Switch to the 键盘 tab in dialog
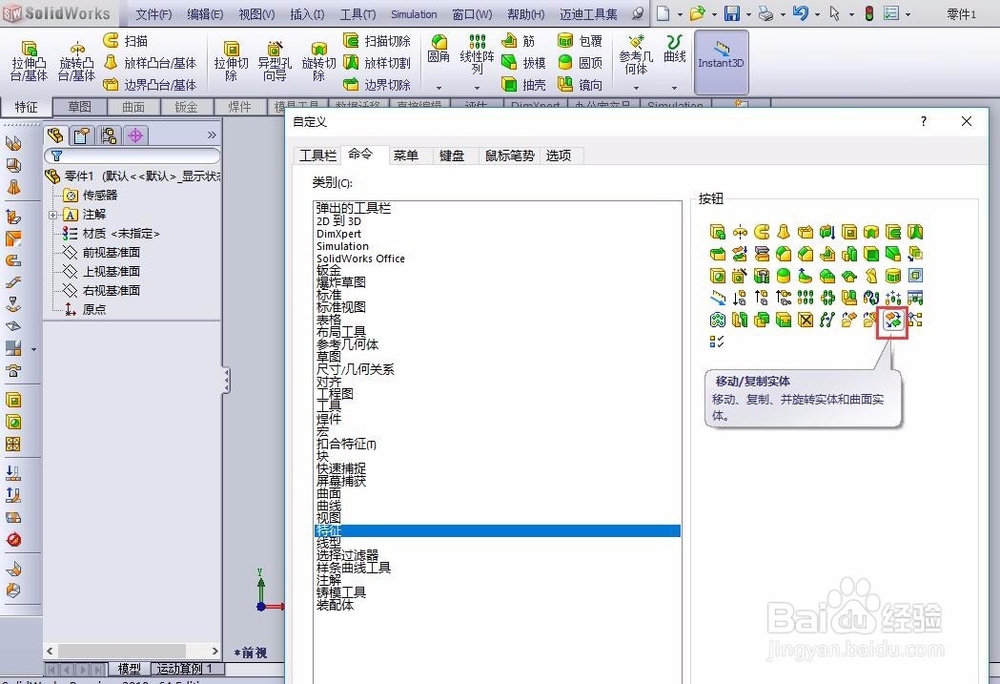This screenshot has height=684, width=1000. (452, 156)
